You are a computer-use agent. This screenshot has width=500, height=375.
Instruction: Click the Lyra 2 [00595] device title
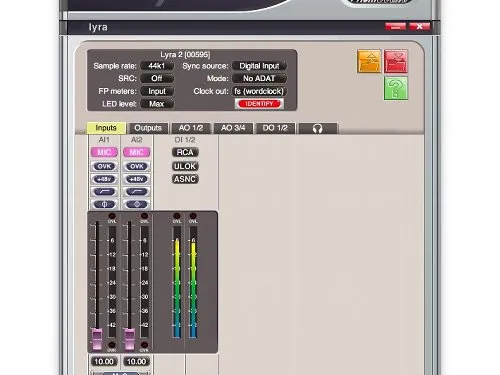[185, 54]
